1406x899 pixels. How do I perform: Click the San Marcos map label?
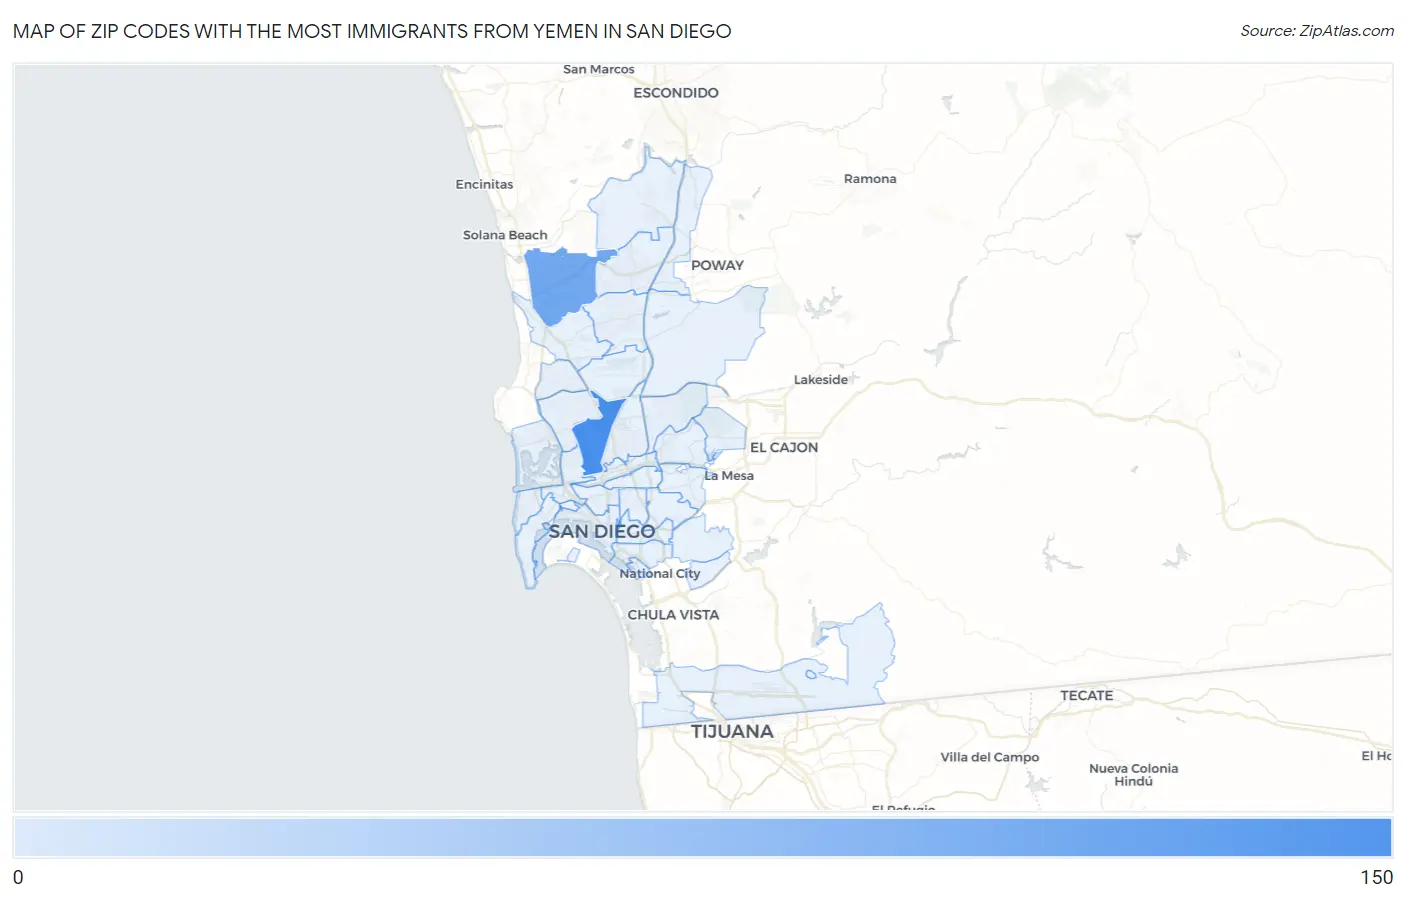click(x=599, y=70)
